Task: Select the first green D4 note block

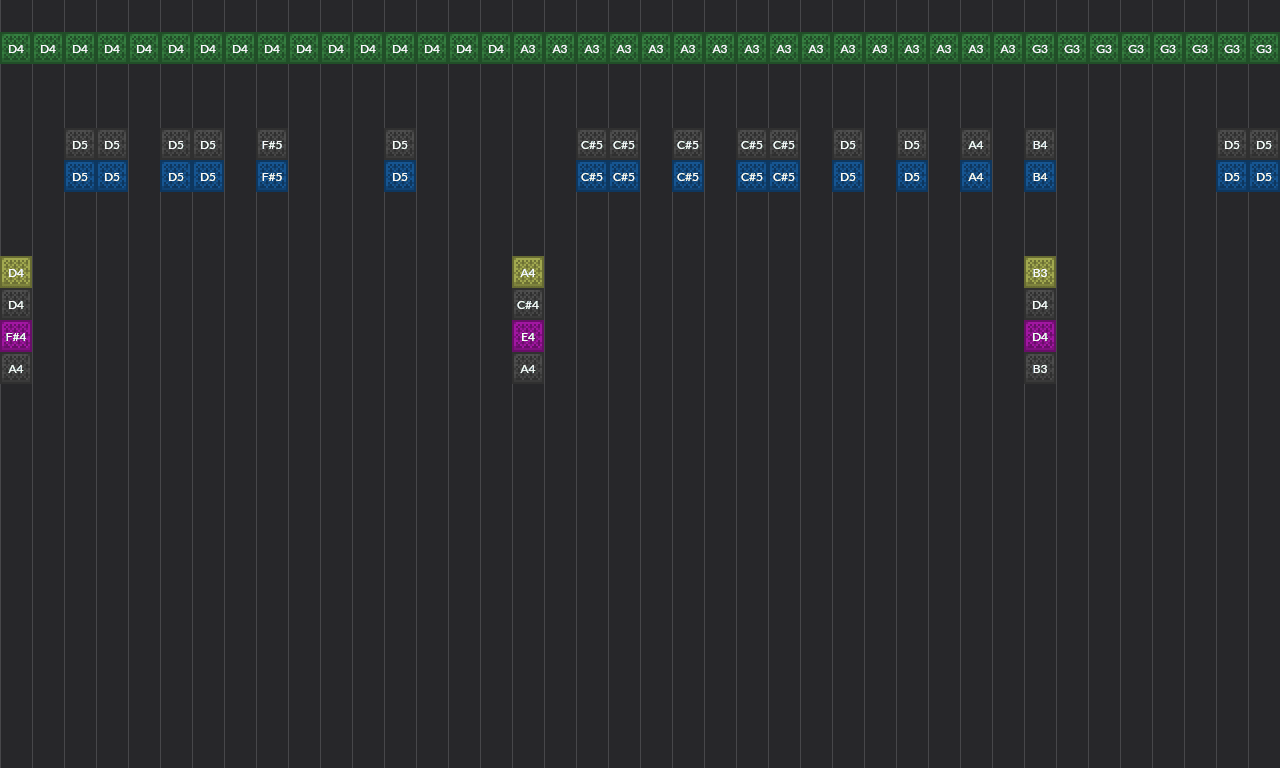Action: coord(16,48)
